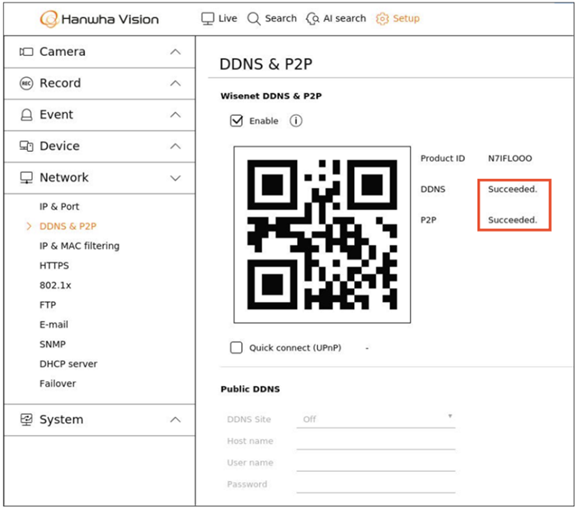Expand the System section chevron

tap(176, 420)
